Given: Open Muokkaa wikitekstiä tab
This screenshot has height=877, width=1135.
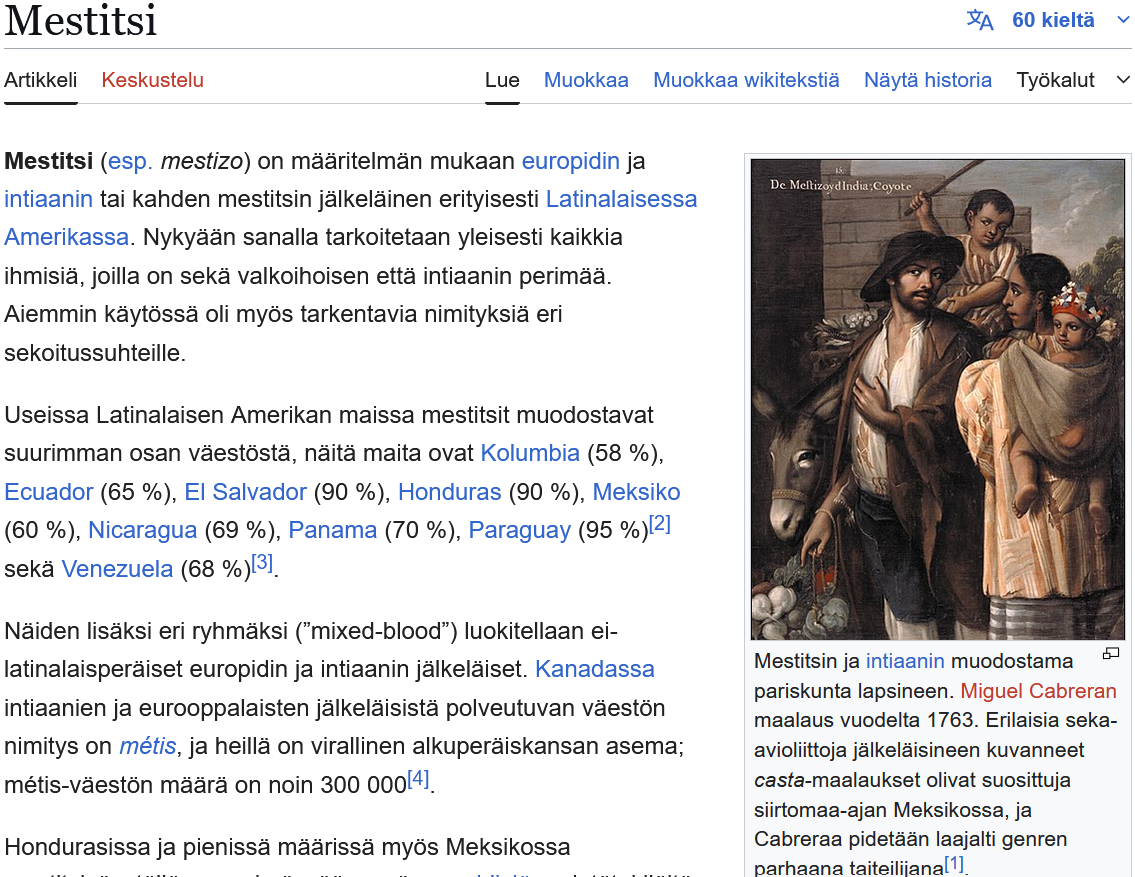Looking at the screenshot, I should pos(746,80).
